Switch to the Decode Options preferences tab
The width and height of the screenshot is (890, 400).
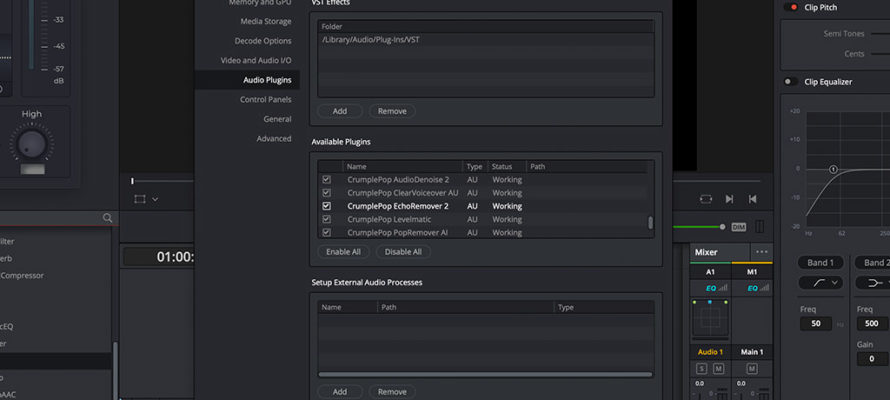point(263,41)
